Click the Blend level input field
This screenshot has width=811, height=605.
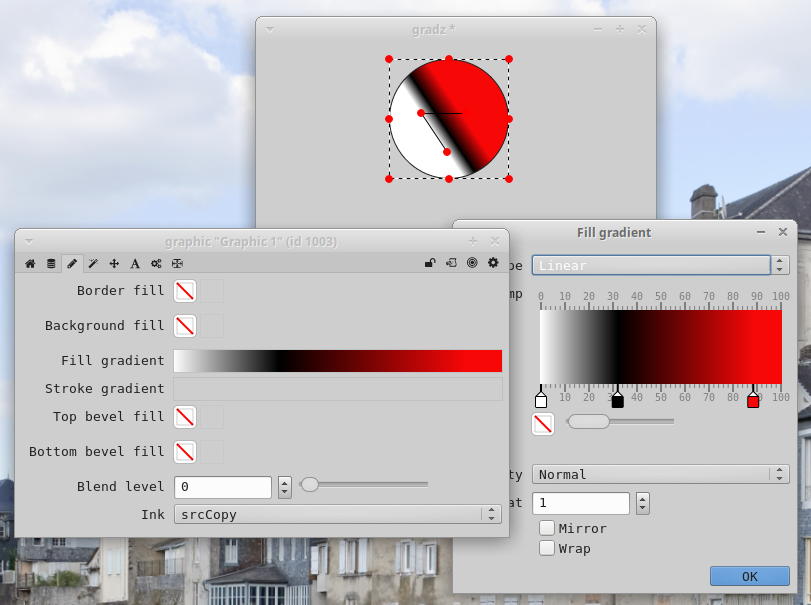223,487
